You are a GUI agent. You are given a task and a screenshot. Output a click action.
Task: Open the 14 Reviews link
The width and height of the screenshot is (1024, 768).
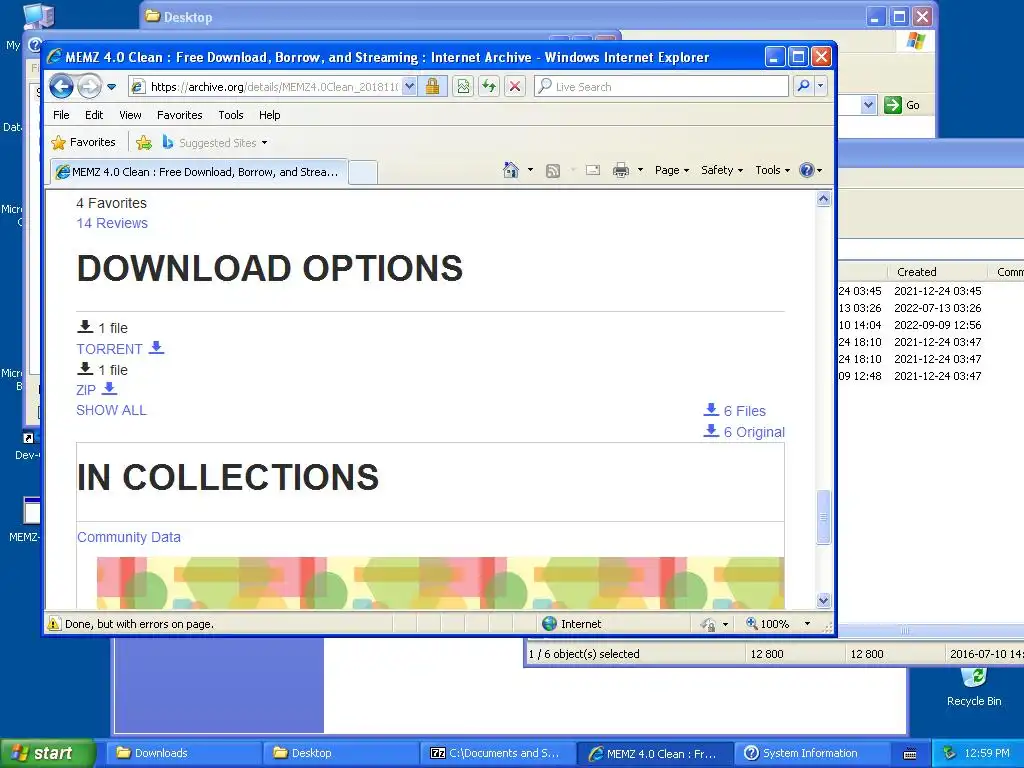[112, 223]
